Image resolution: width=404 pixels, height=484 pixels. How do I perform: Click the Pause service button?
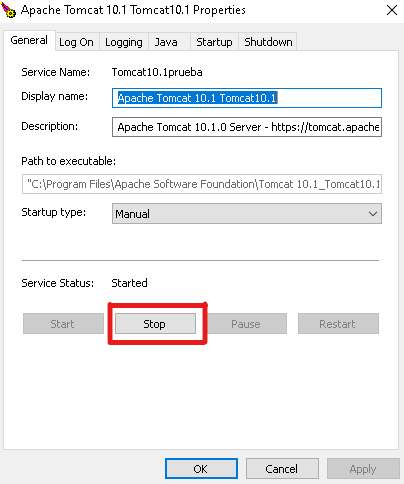point(247,324)
